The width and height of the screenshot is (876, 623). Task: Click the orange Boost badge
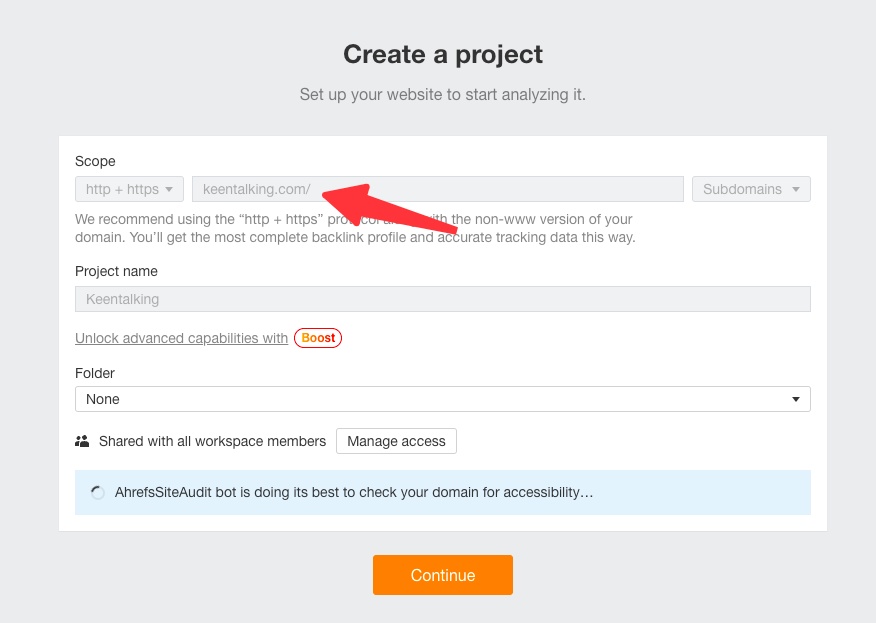pyautogui.click(x=318, y=338)
